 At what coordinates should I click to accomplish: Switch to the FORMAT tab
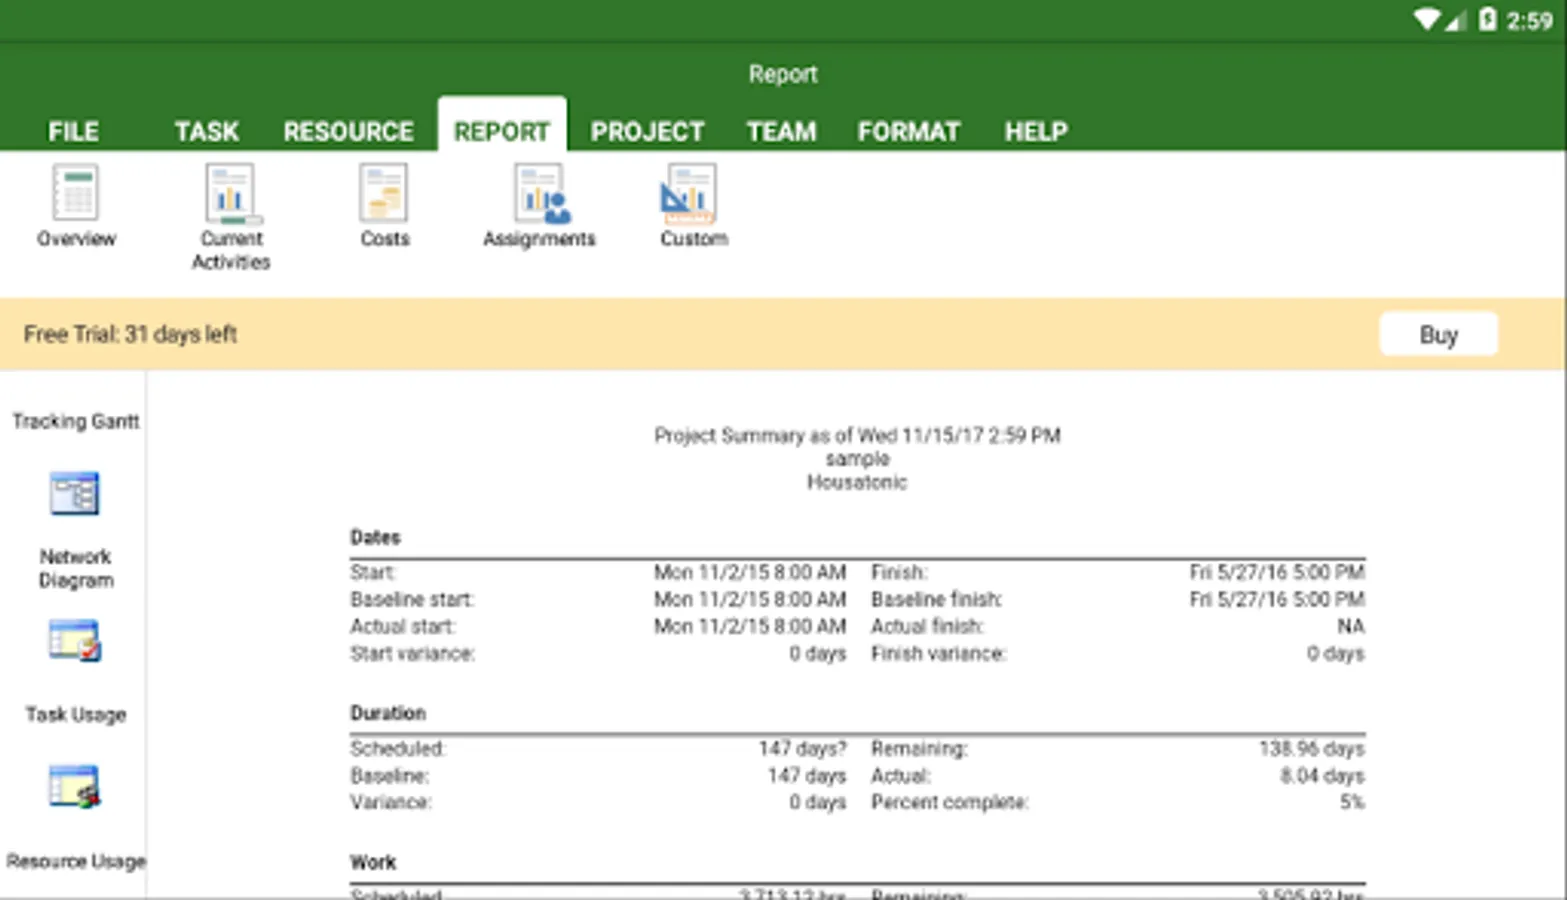pos(908,131)
